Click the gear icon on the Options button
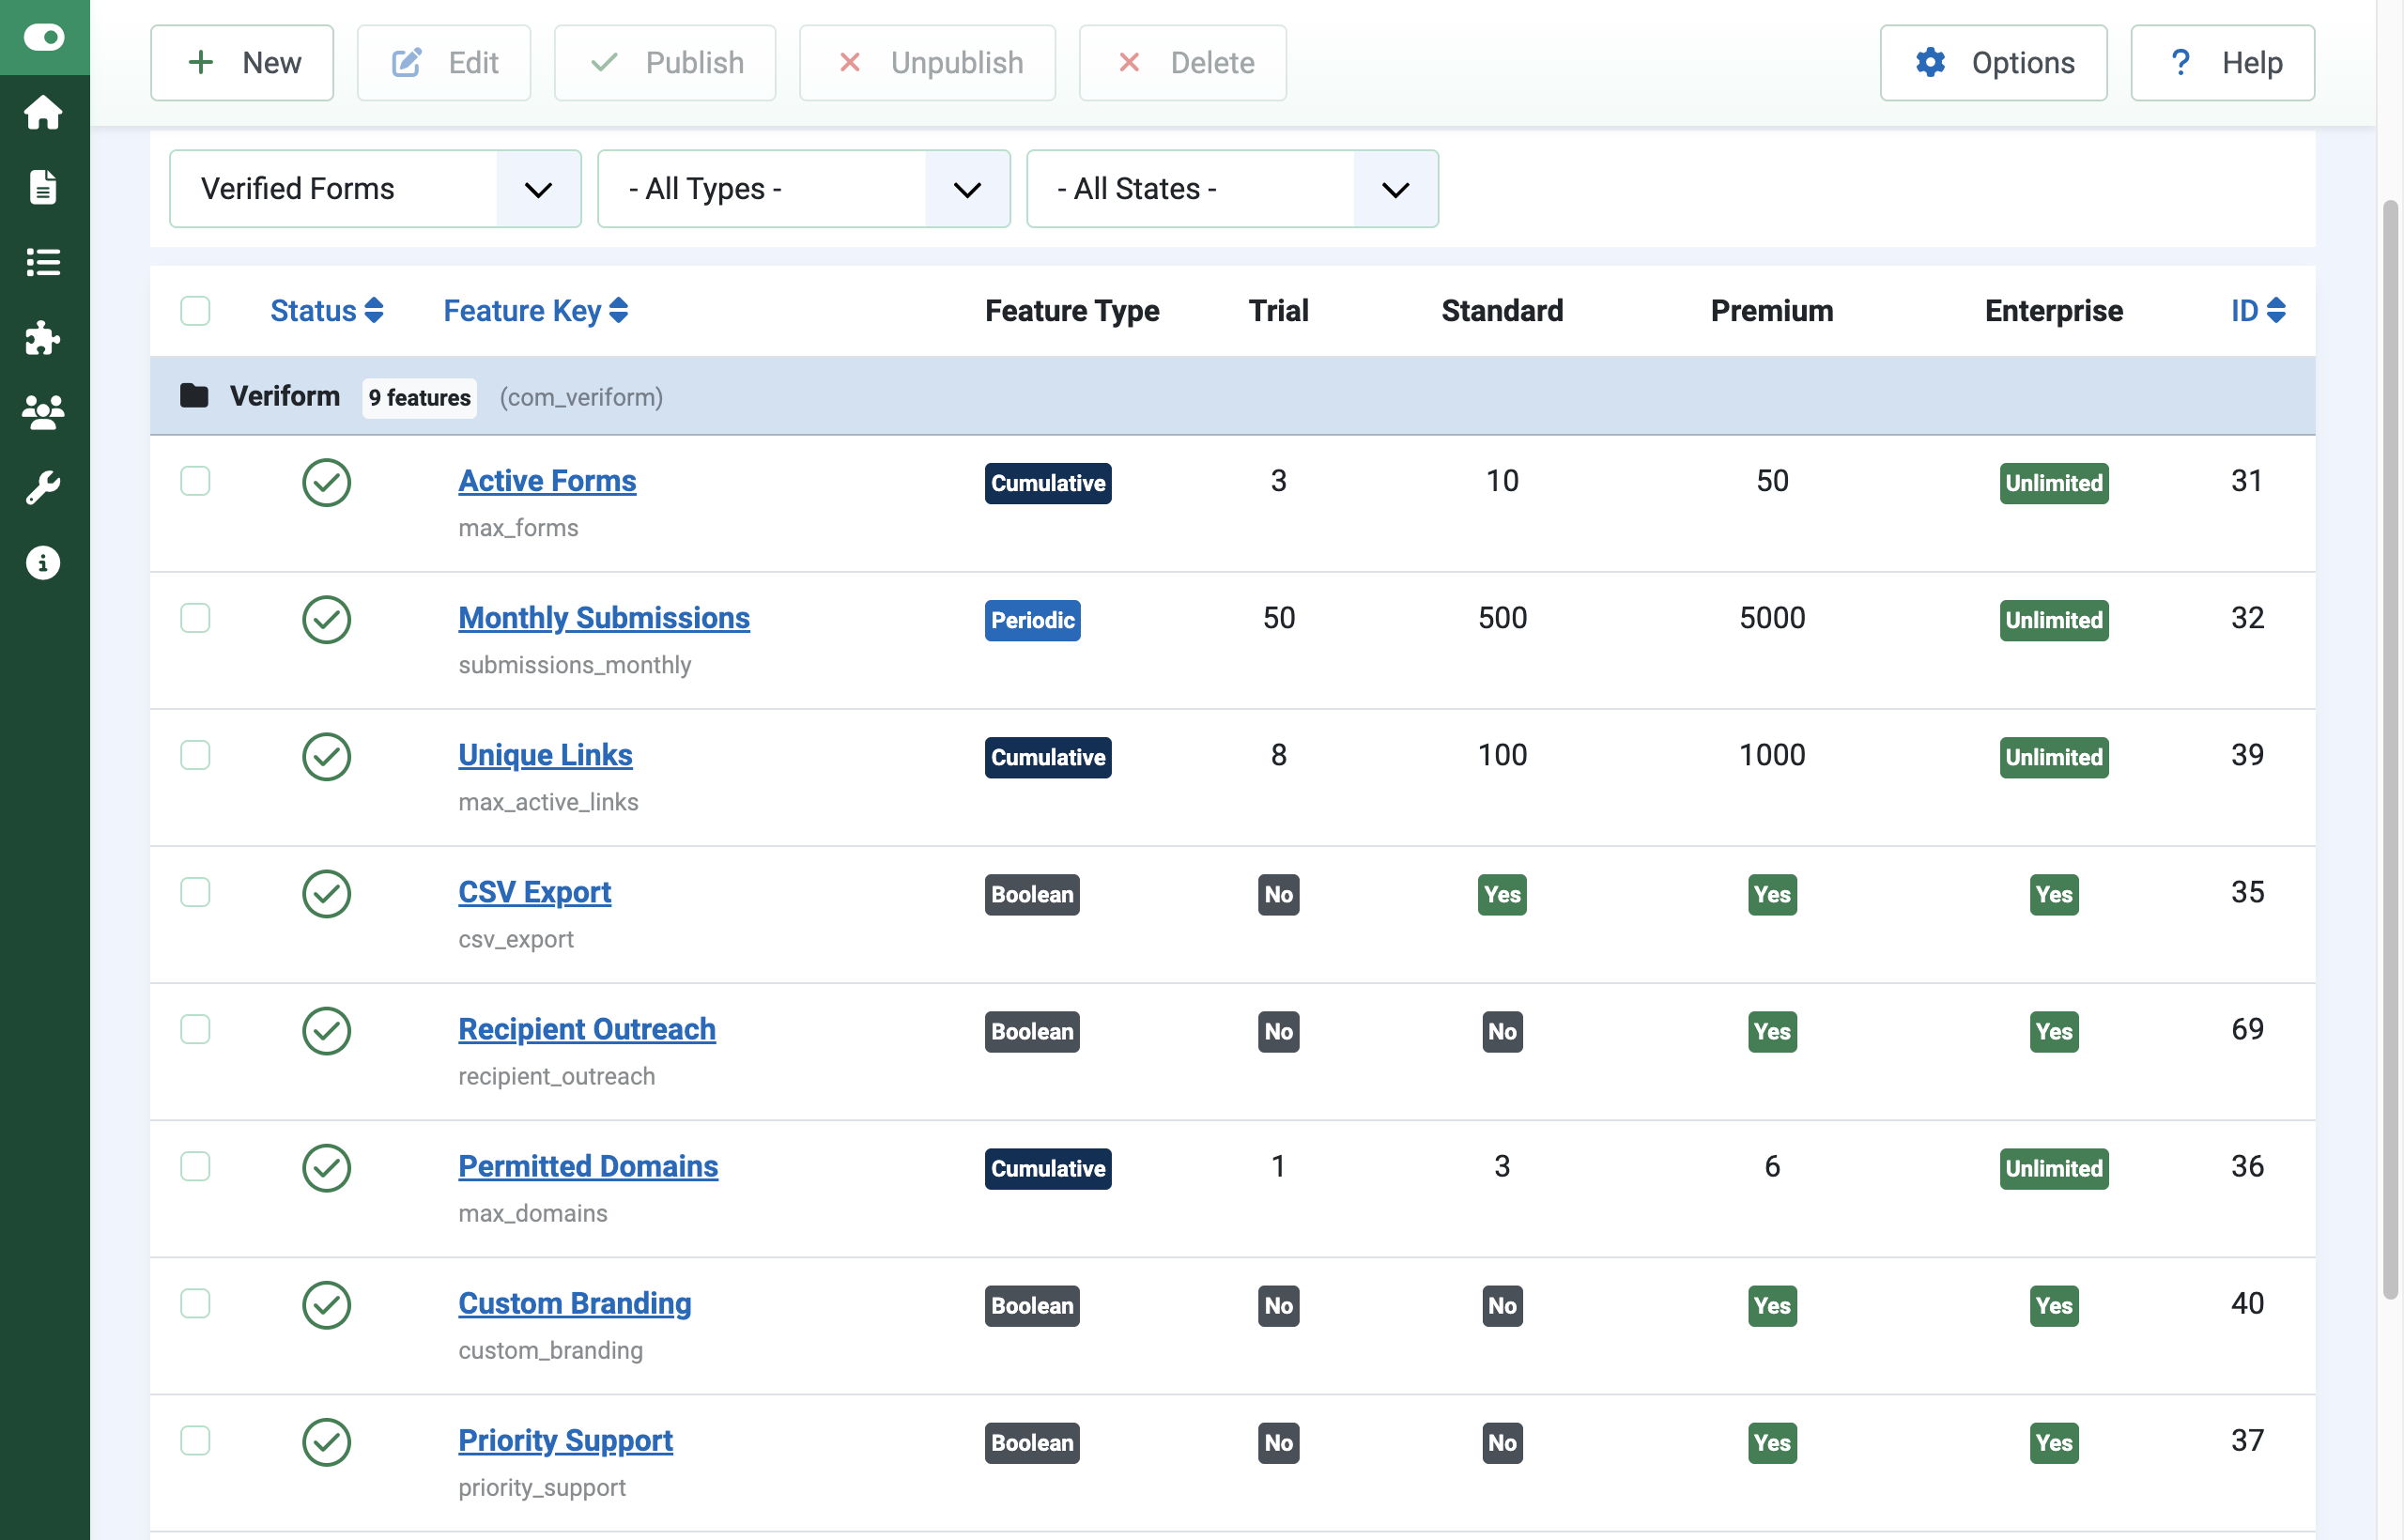This screenshot has height=1540, width=2404. 1930,62
